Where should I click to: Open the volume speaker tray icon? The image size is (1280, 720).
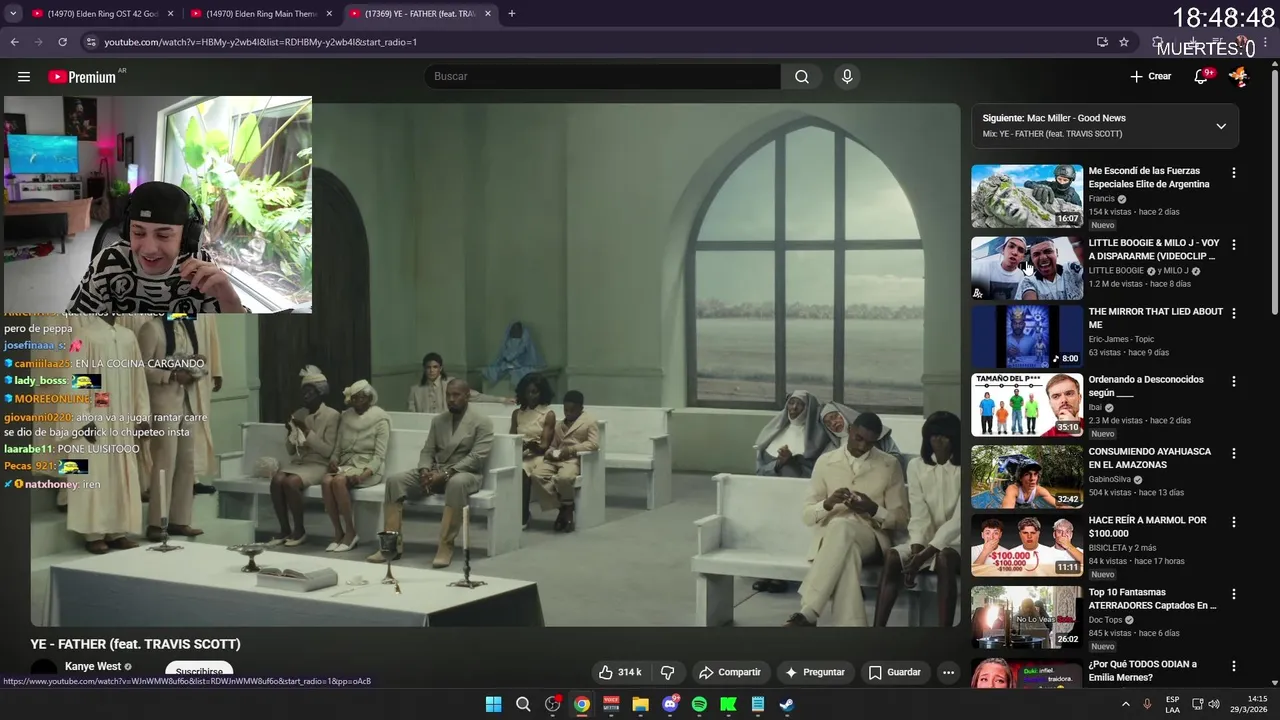tap(1214, 704)
